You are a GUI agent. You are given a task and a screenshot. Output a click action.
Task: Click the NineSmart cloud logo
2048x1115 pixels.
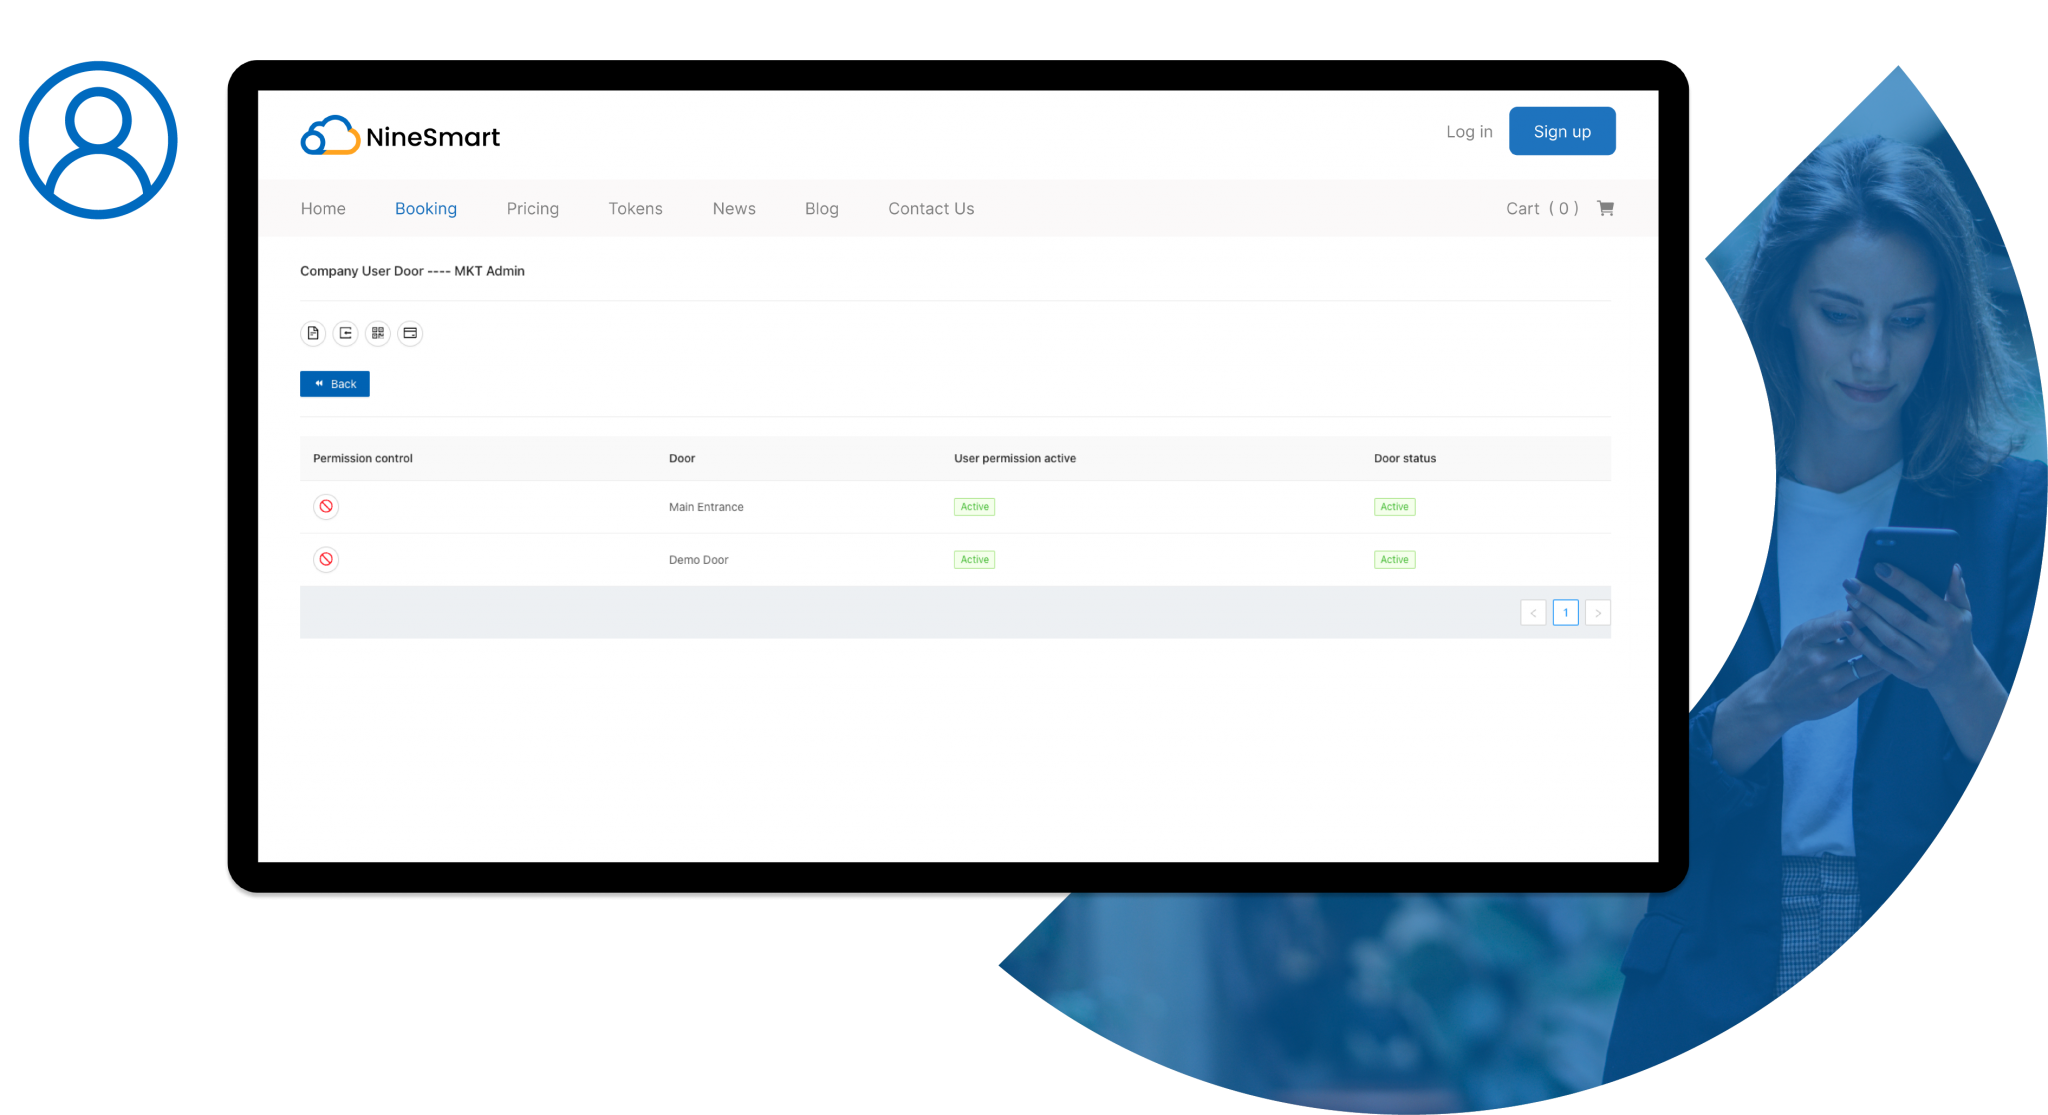pyautogui.click(x=331, y=136)
